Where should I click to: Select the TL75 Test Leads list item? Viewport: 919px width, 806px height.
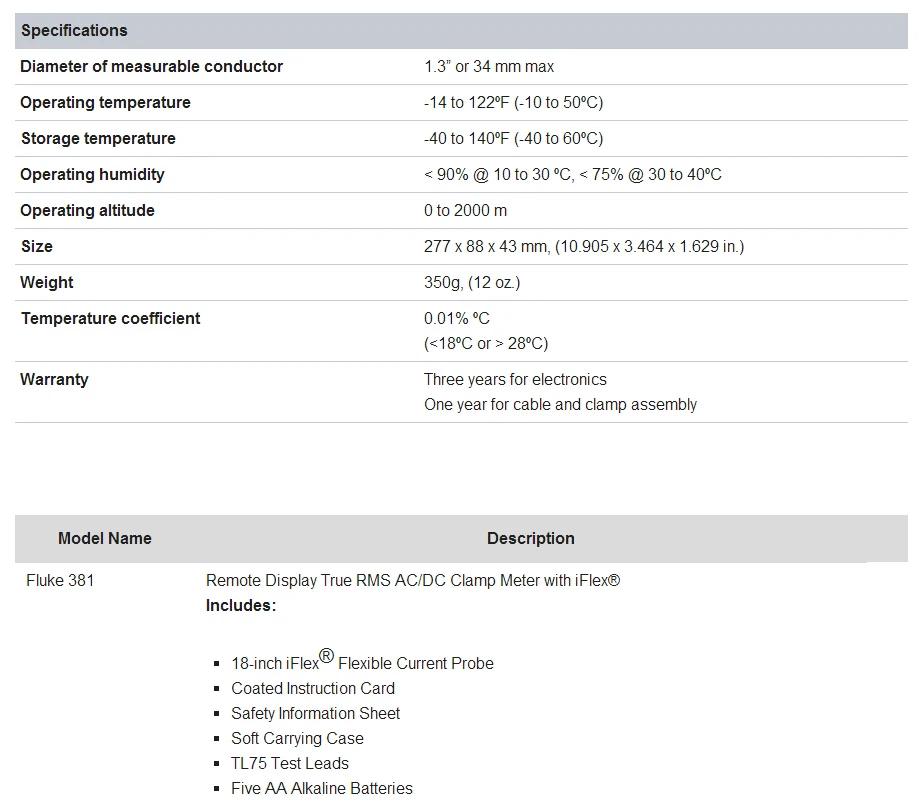coord(290,763)
